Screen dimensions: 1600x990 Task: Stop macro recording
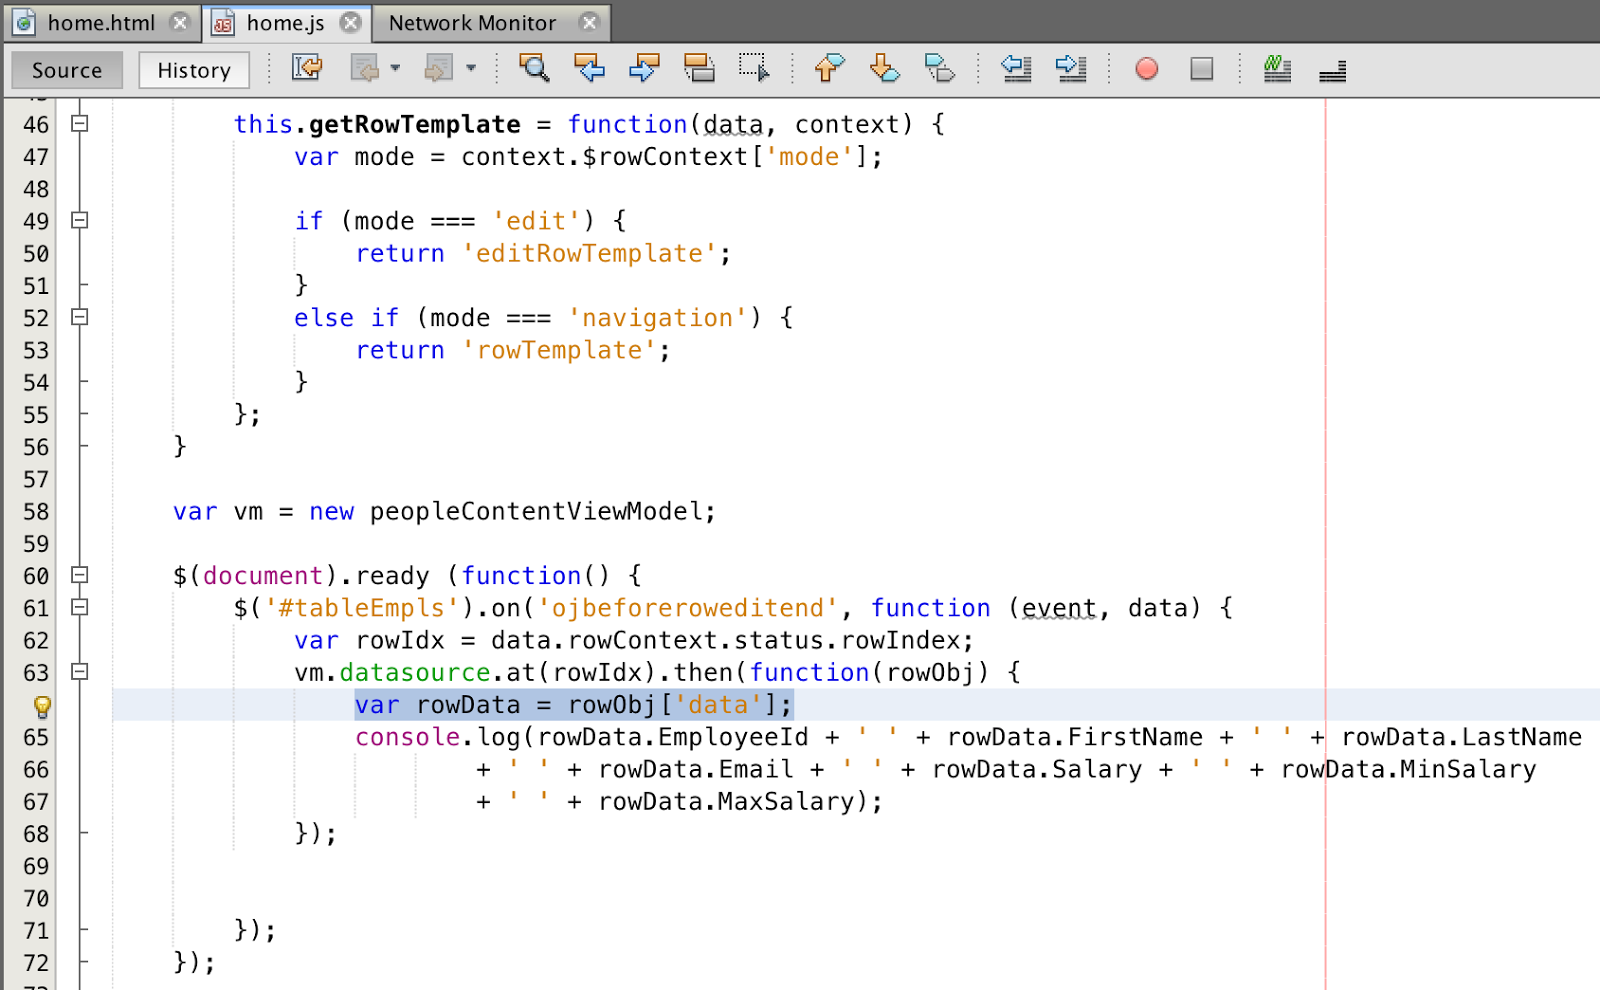pos(1200,68)
